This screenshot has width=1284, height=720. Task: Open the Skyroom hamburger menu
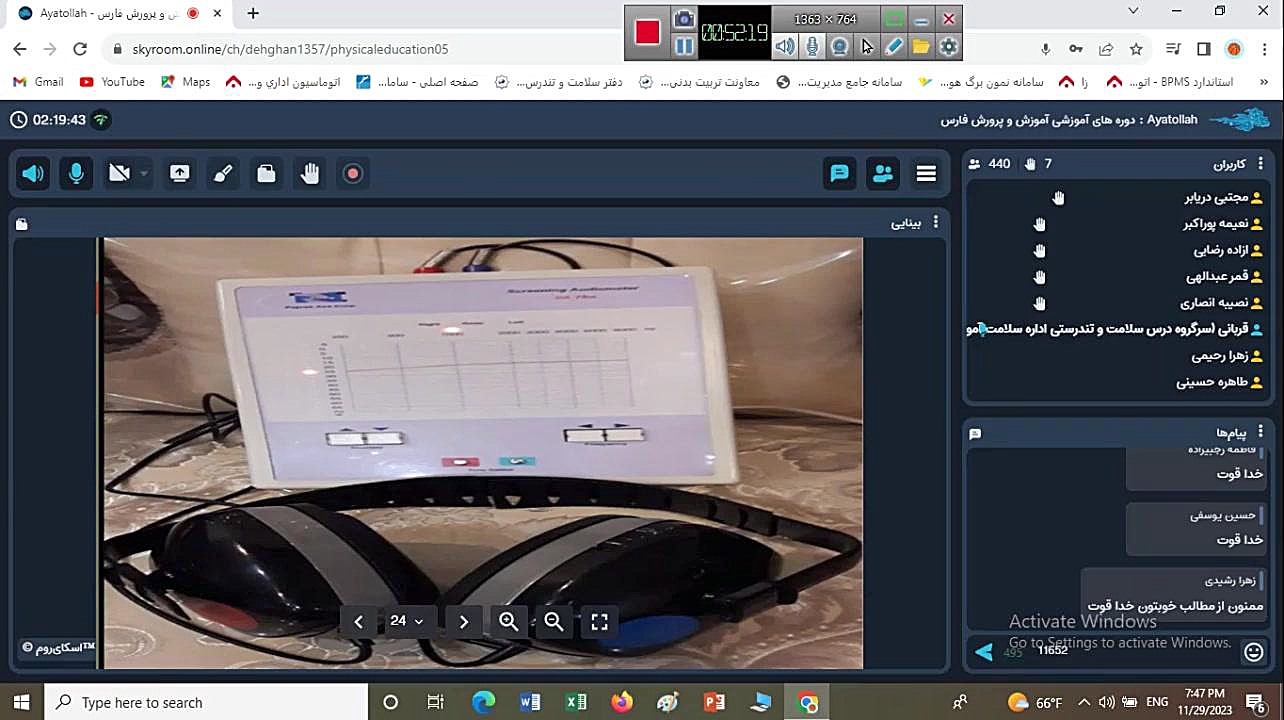click(x=926, y=173)
